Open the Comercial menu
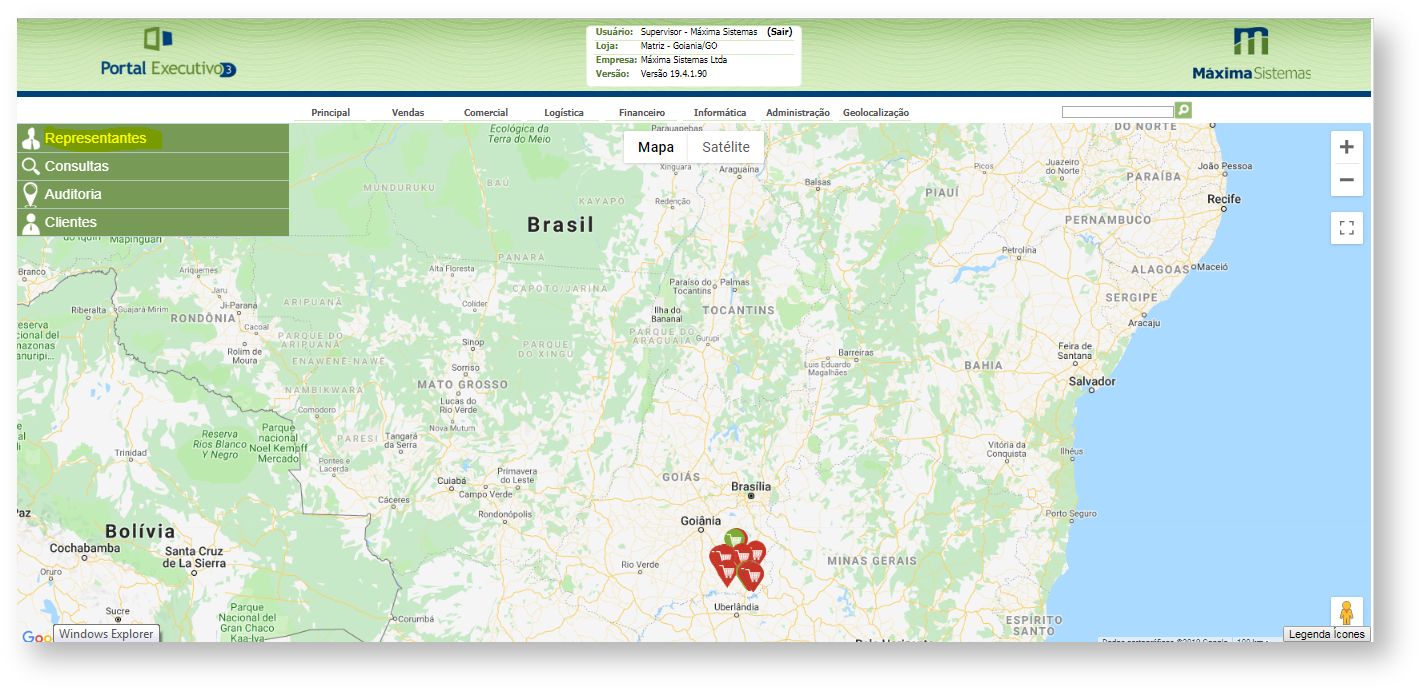1422x690 pixels. pyautogui.click(x=486, y=113)
